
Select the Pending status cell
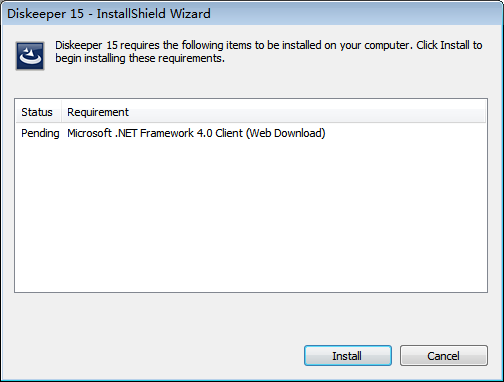[x=40, y=133]
